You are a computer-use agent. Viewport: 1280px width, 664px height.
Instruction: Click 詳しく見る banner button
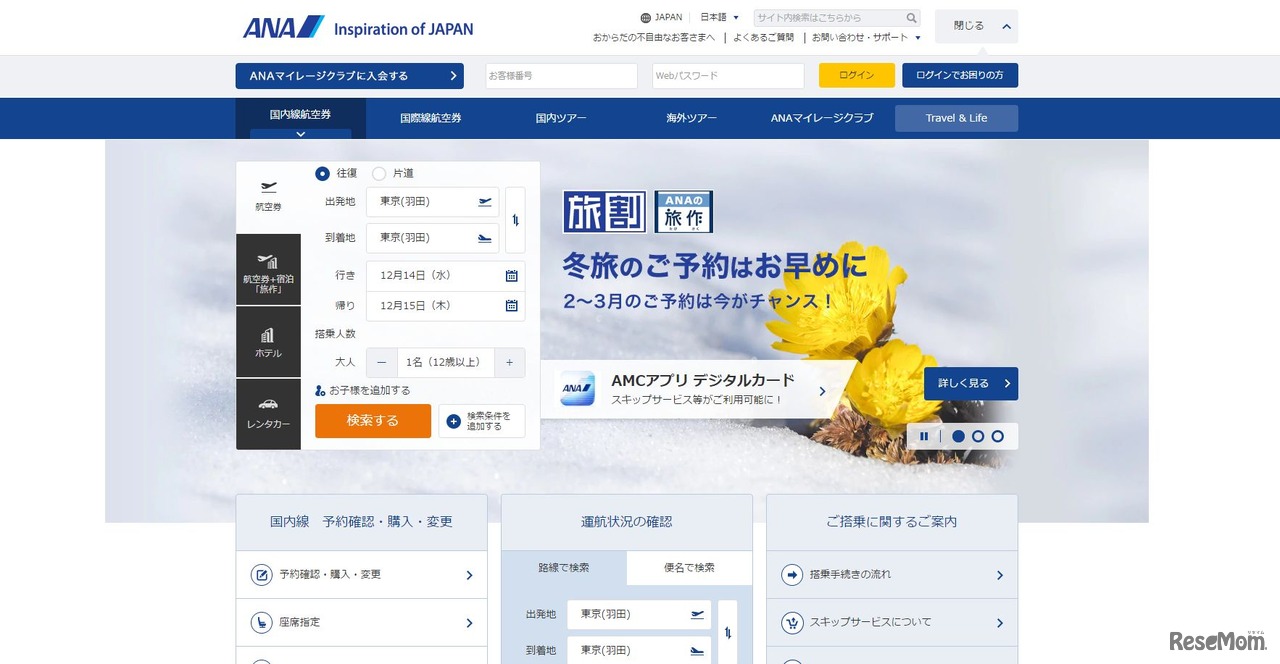971,384
